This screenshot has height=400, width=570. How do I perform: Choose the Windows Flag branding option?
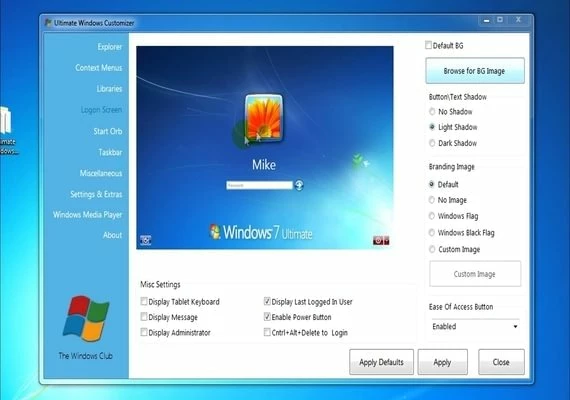431,216
